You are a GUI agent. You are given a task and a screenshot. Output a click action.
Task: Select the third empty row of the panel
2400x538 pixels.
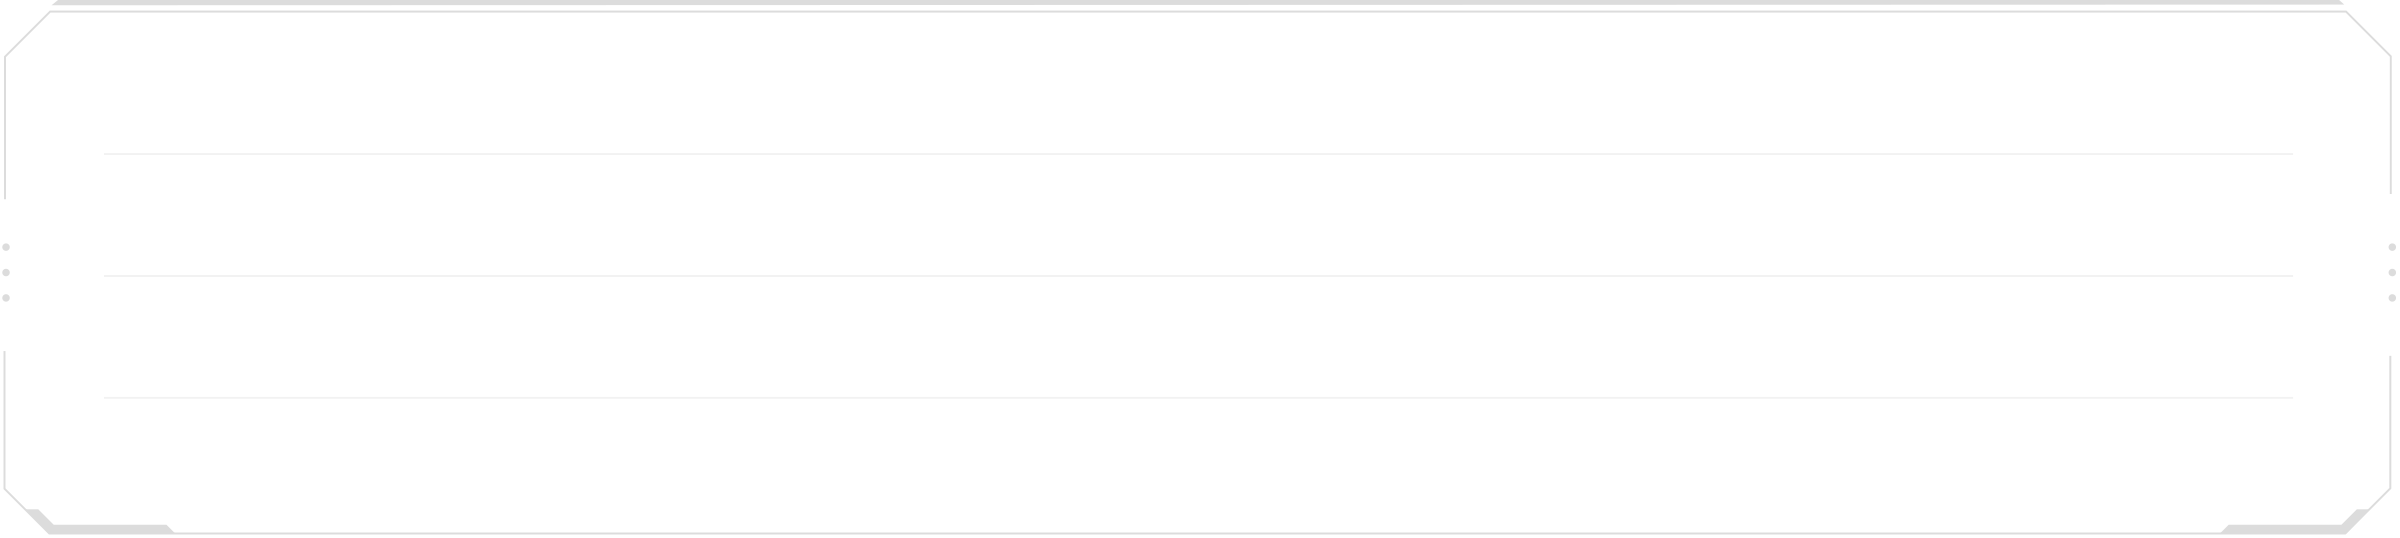pyautogui.click(x=1198, y=337)
